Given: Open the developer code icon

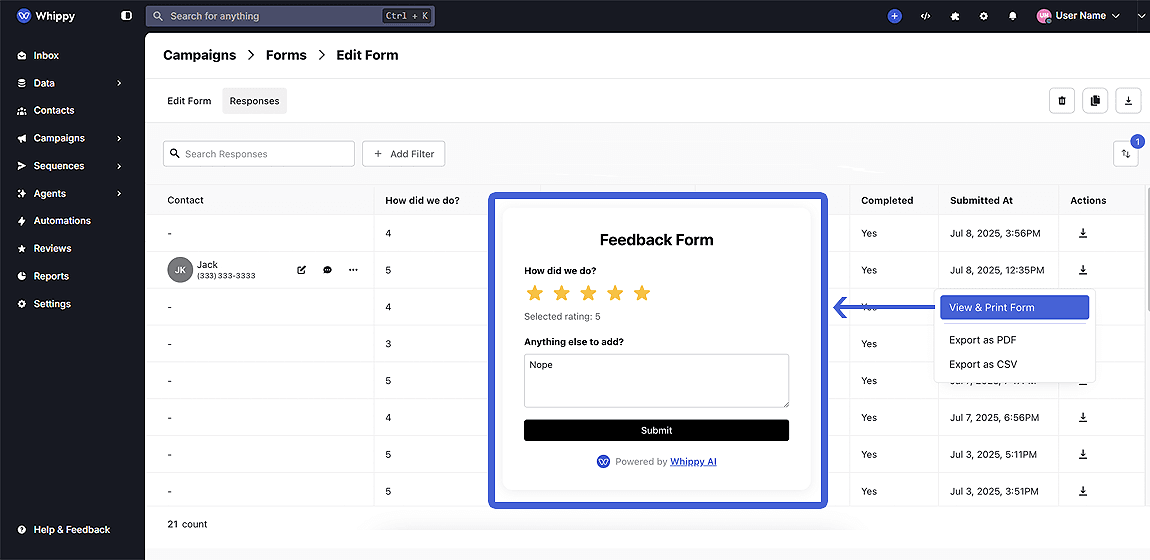Looking at the screenshot, I should point(926,15).
